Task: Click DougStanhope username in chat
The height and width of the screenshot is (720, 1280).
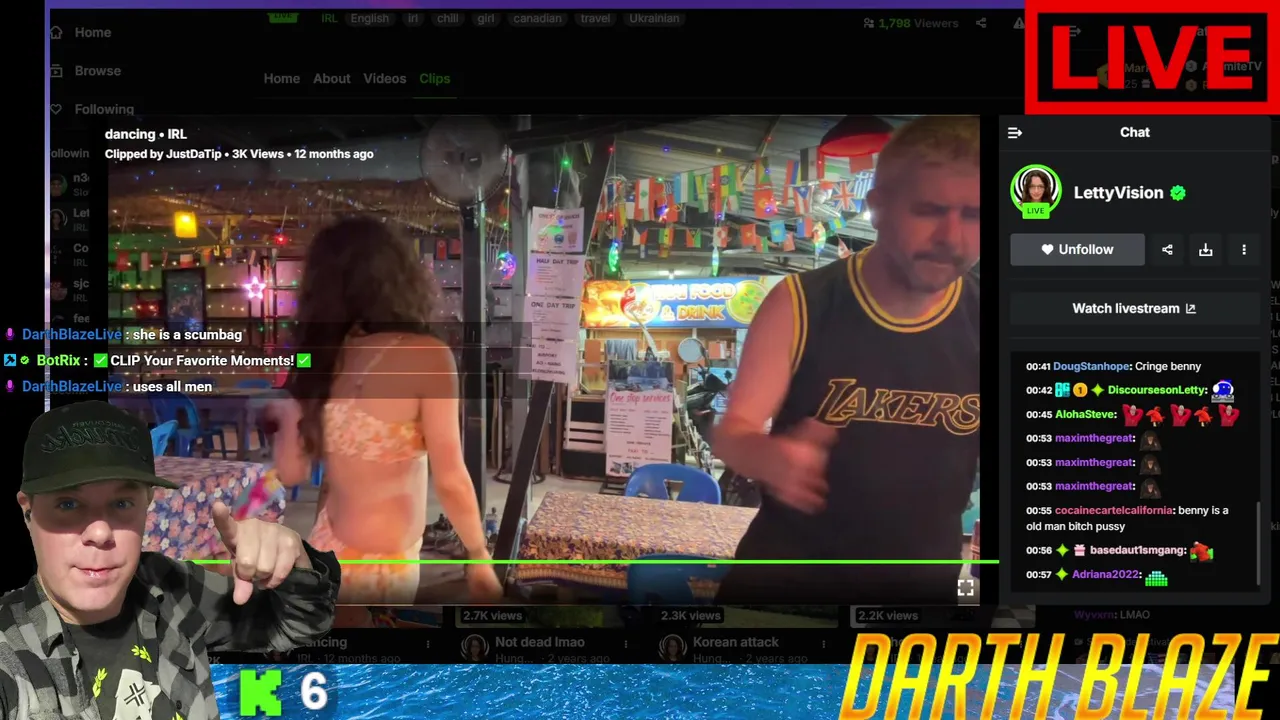Action: coord(1091,366)
